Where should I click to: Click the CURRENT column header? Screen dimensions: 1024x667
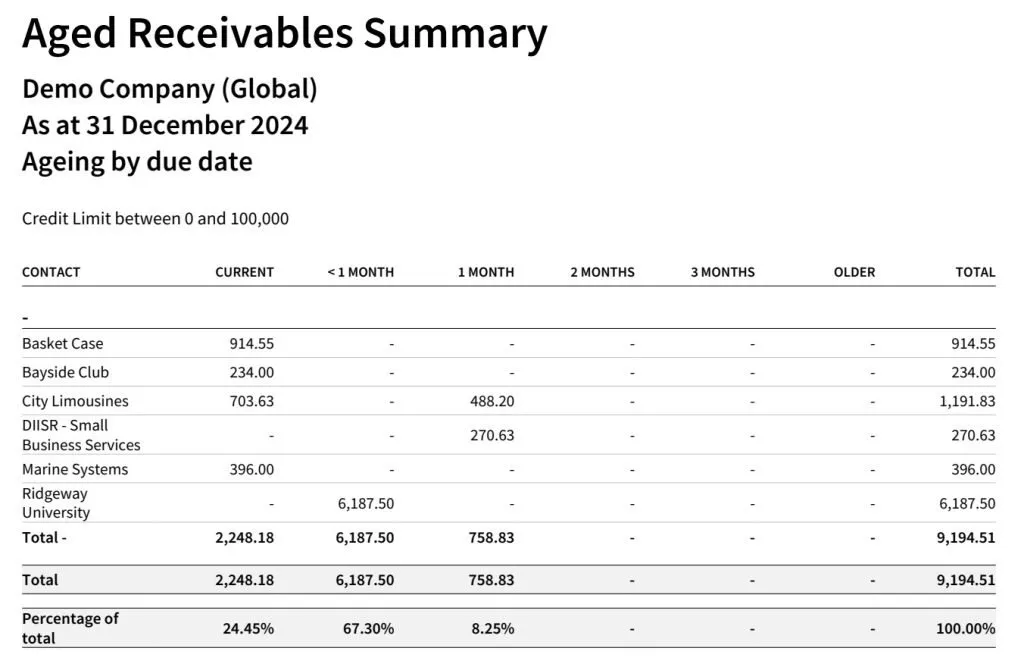coord(244,272)
